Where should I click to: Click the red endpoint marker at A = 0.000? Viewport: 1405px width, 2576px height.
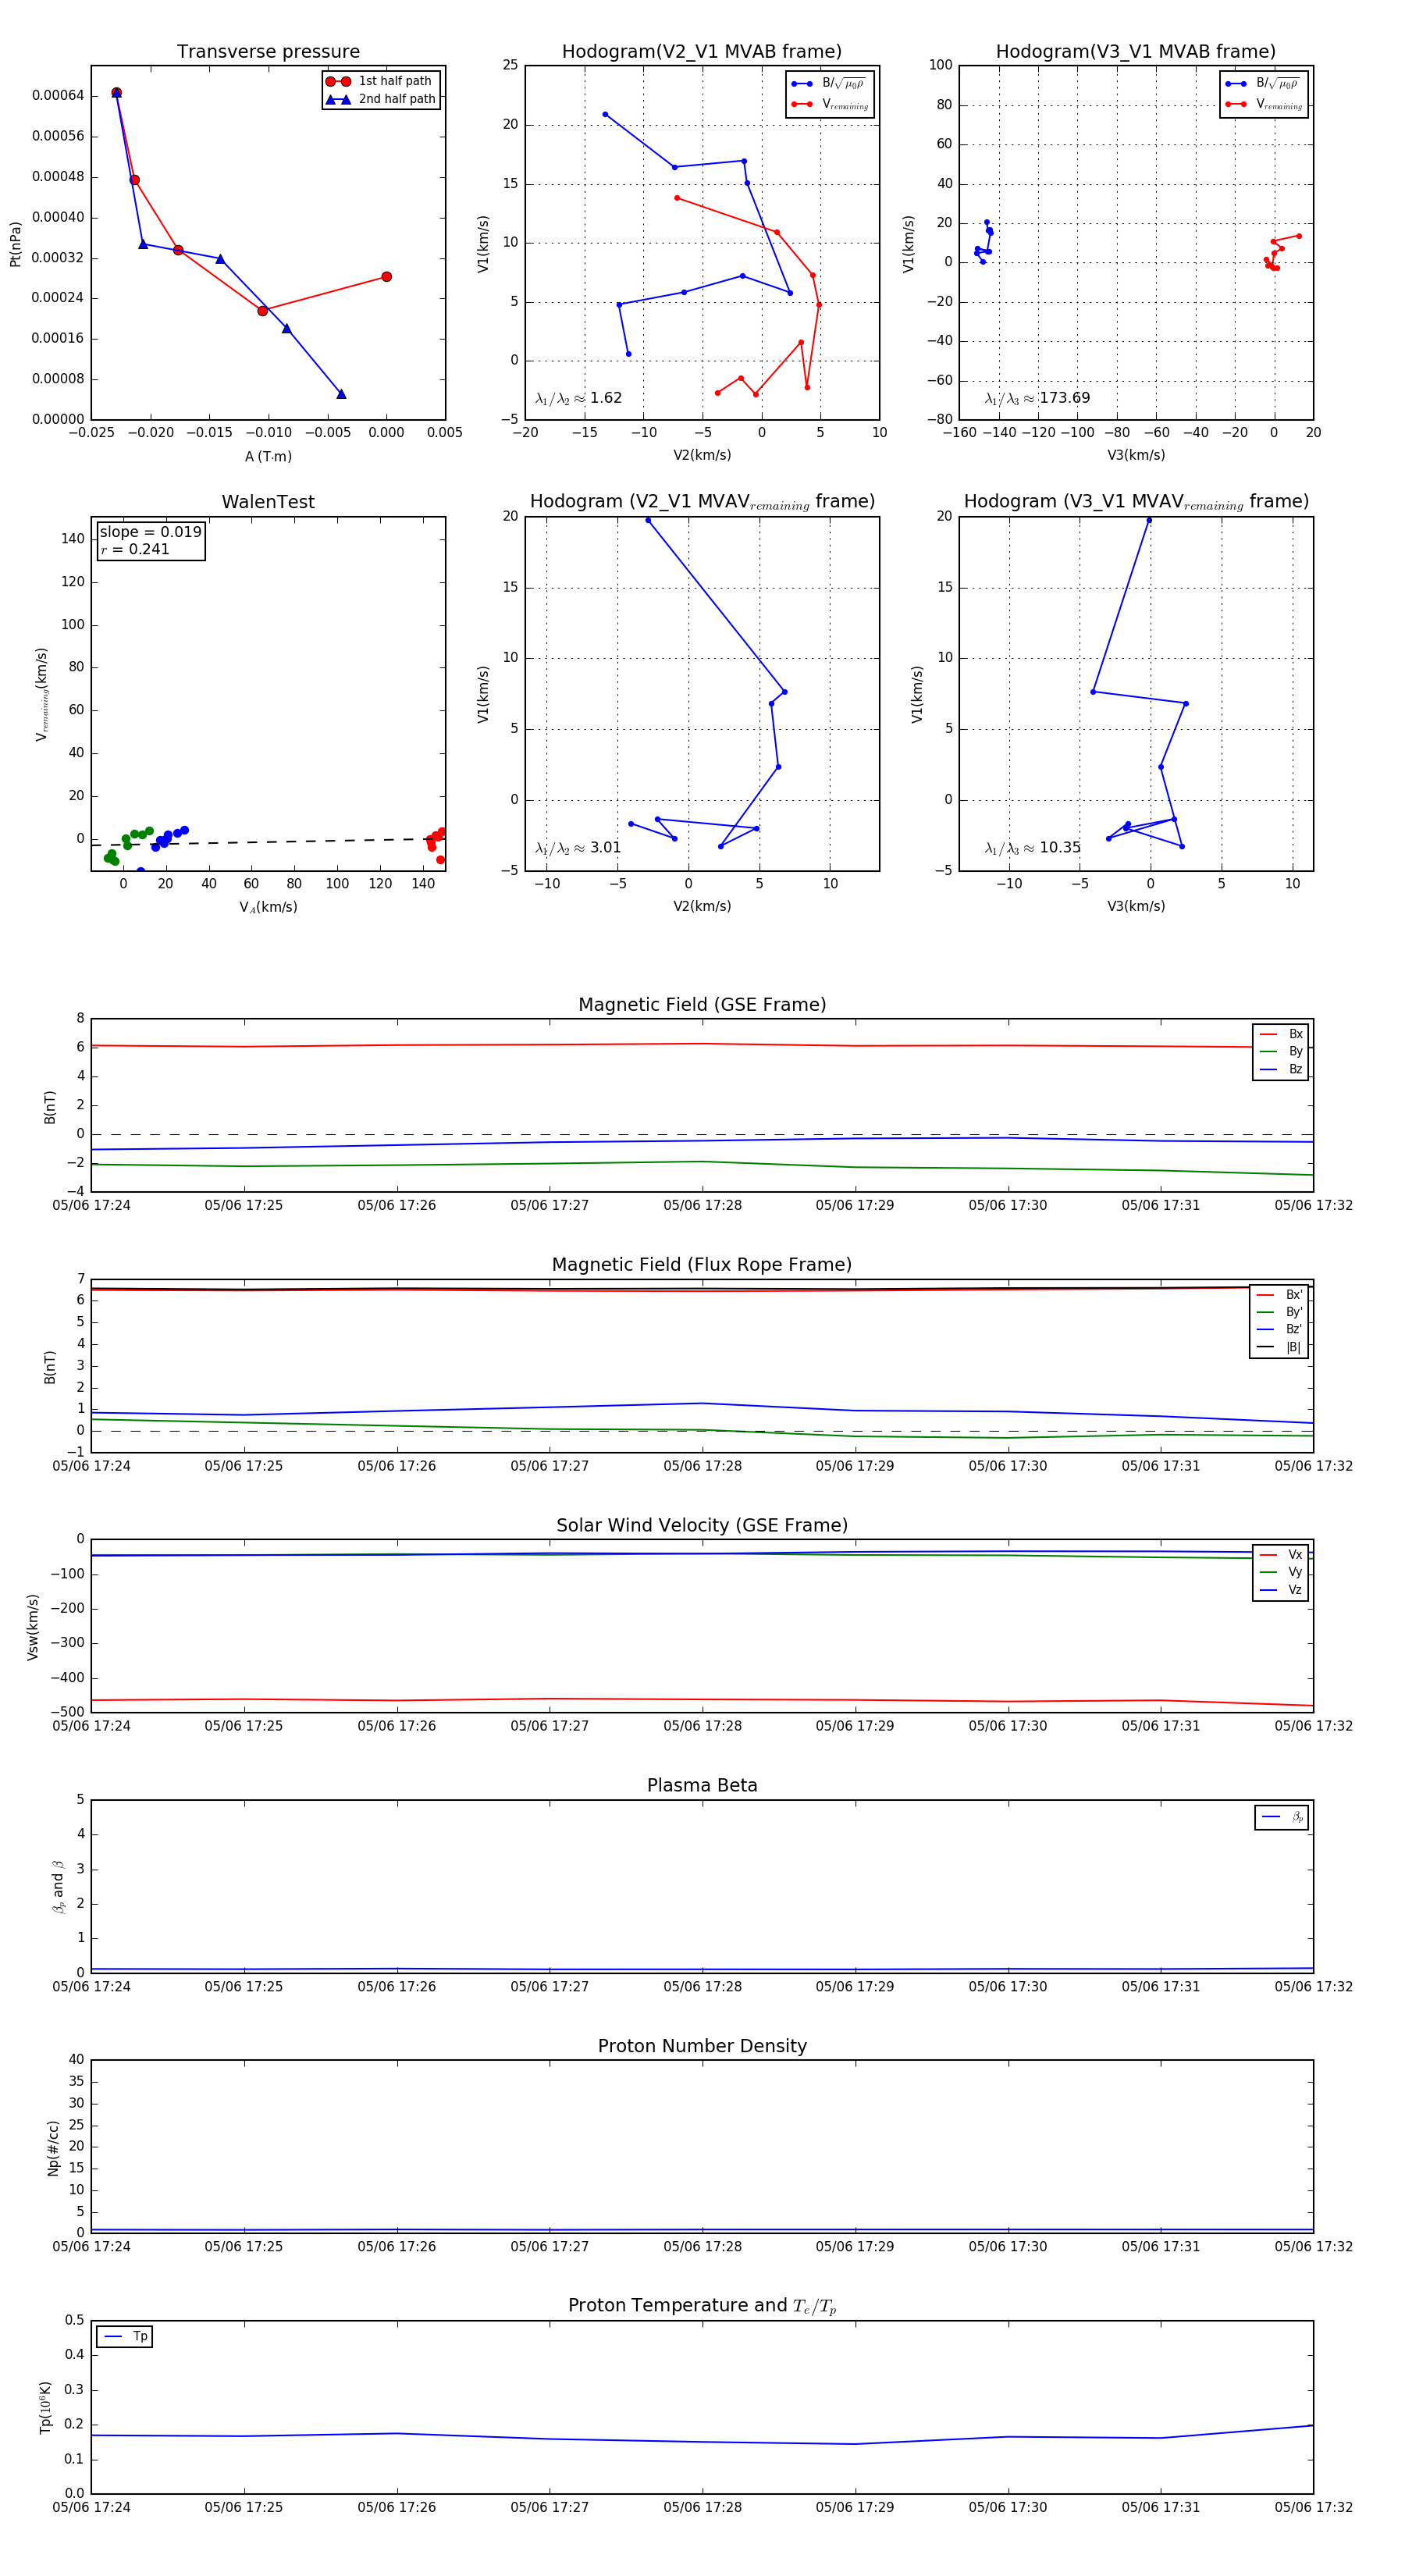coord(386,277)
